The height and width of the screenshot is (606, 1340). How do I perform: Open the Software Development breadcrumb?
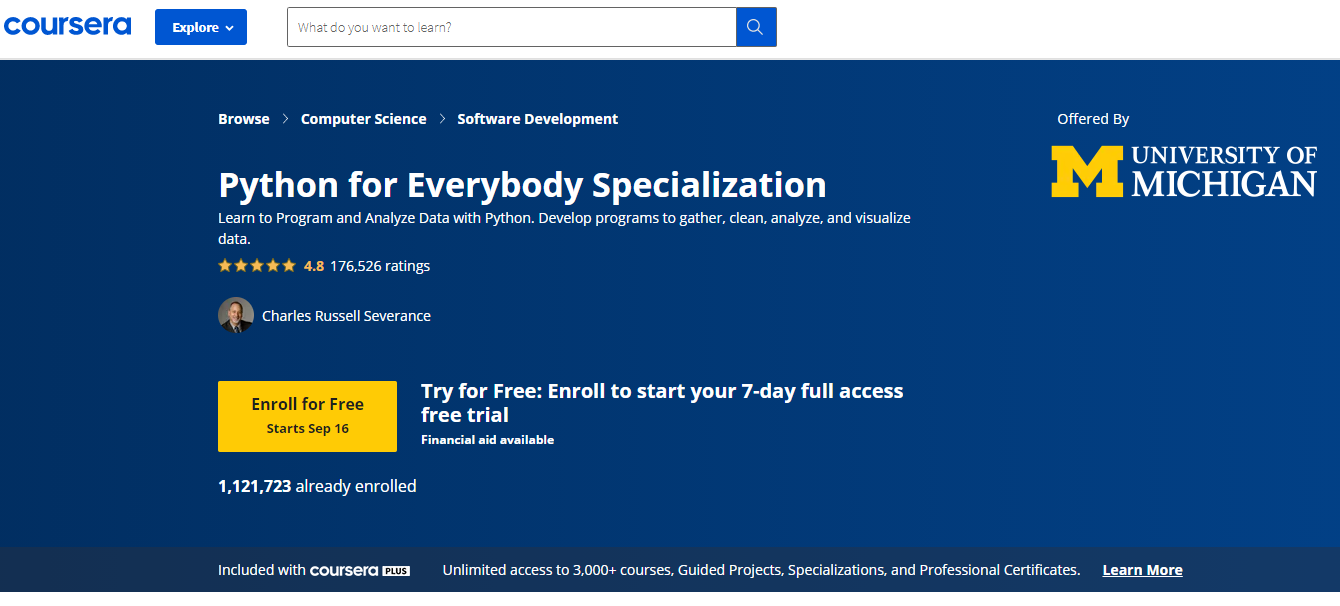[538, 119]
